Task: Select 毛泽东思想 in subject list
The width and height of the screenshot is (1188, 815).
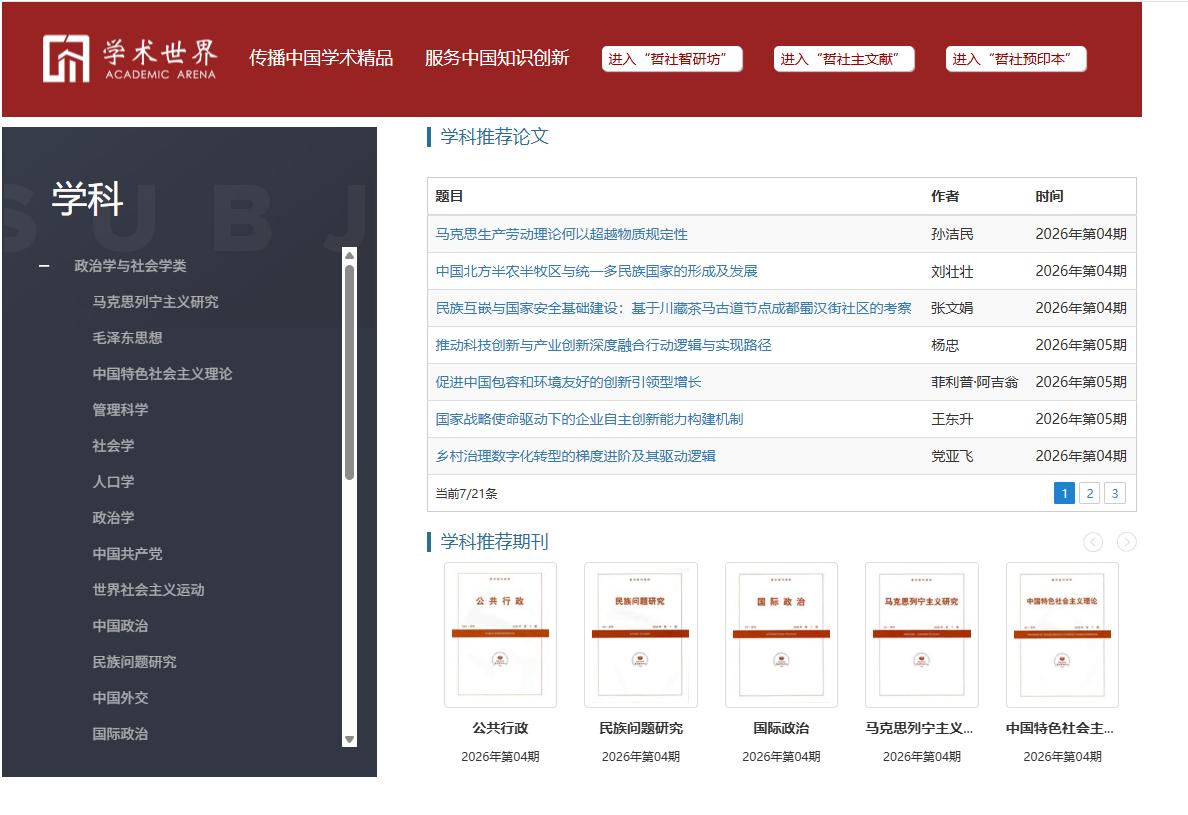Action: click(x=127, y=338)
